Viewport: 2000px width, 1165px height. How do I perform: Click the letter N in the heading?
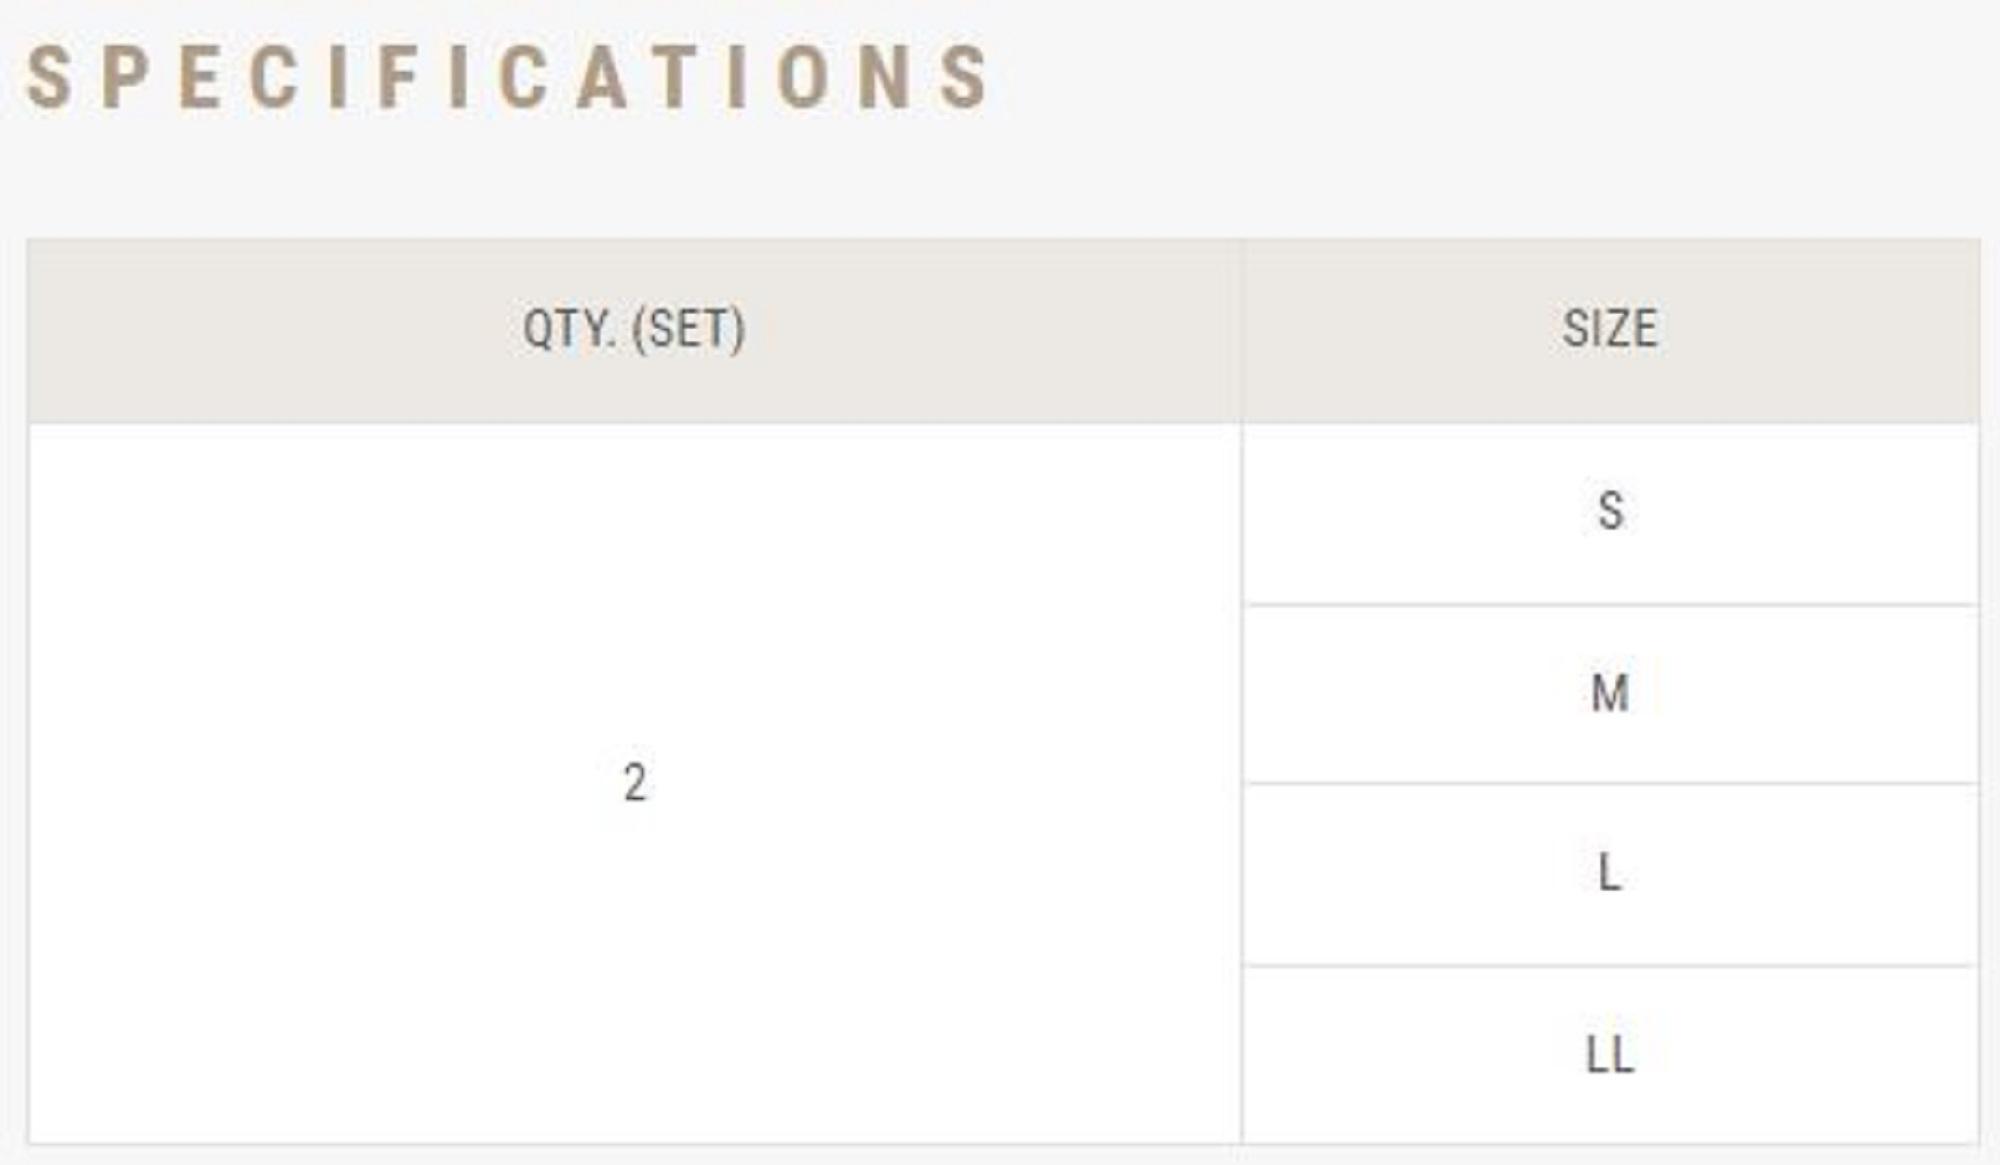coord(884,77)
